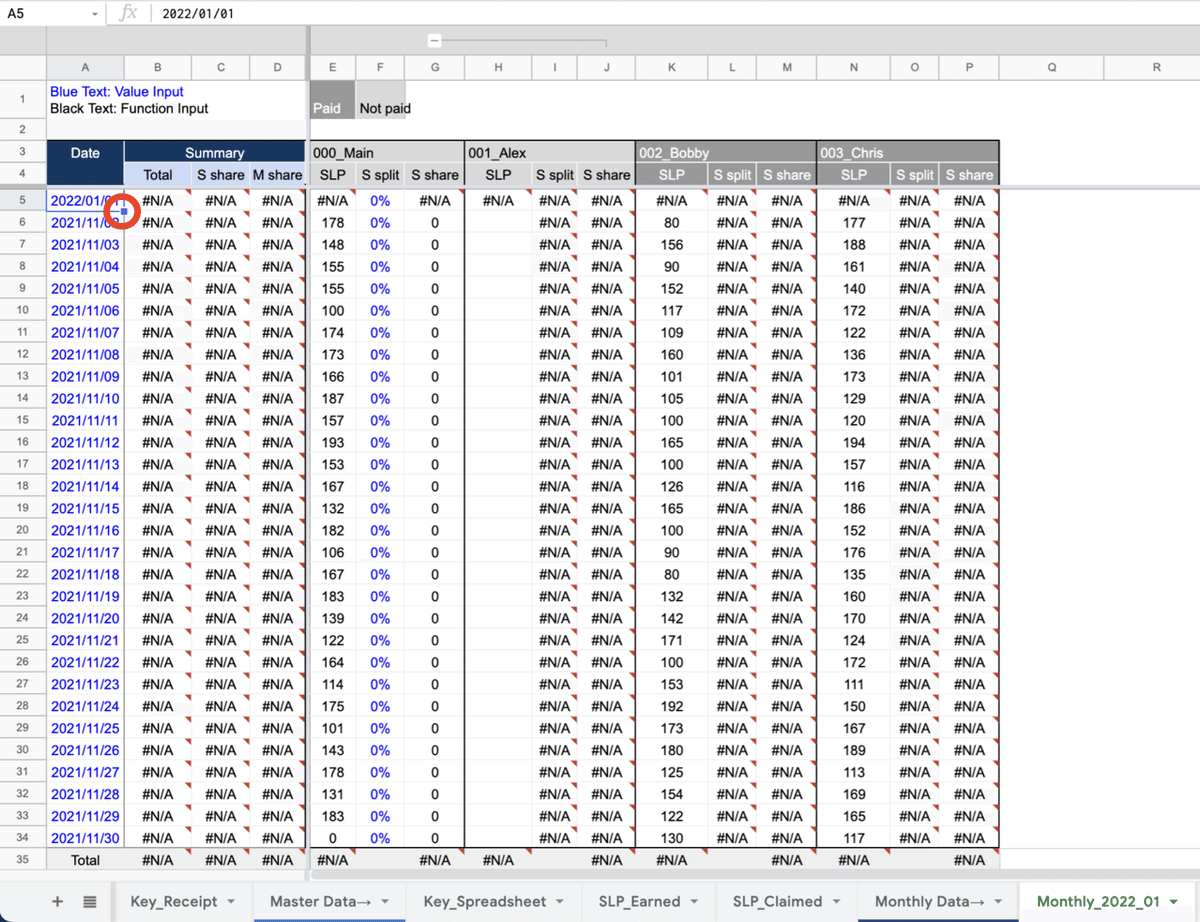Select the SLP cell 0 in row 34
The height and width of the screenshot is (922, 1200).
[333, 838]
